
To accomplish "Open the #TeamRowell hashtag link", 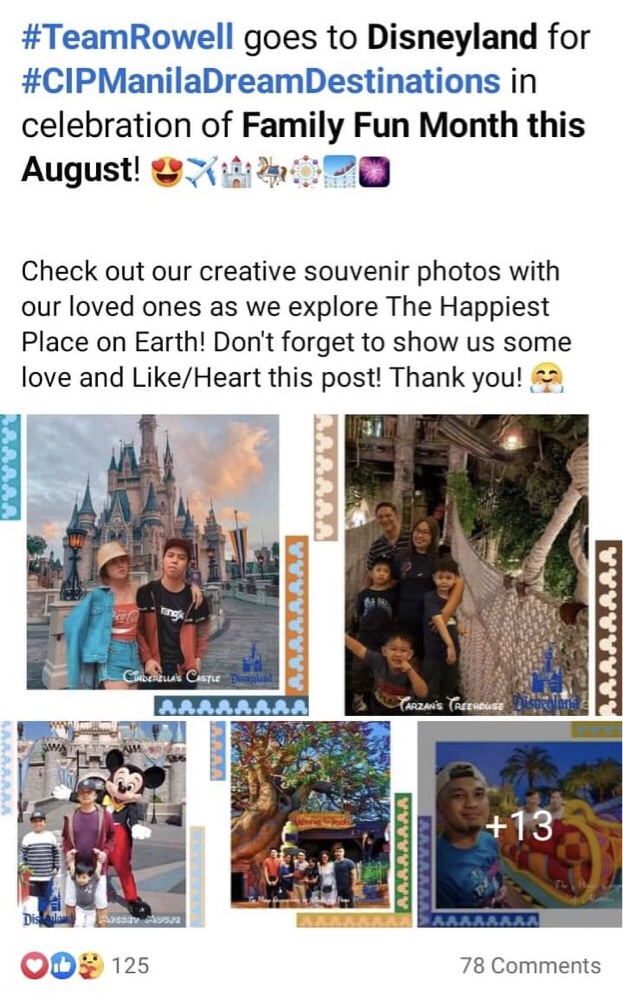I will click(127, 36).
